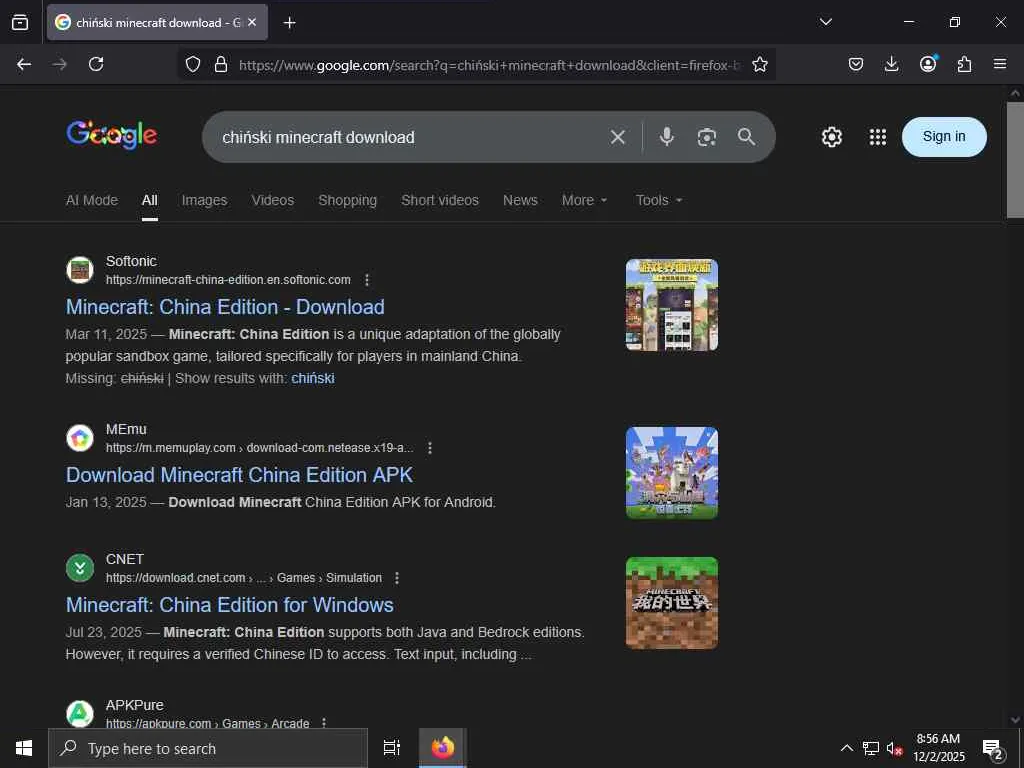Open the taskbar clock and date
Screen dimensions: 1024x768
pos(938,748)
